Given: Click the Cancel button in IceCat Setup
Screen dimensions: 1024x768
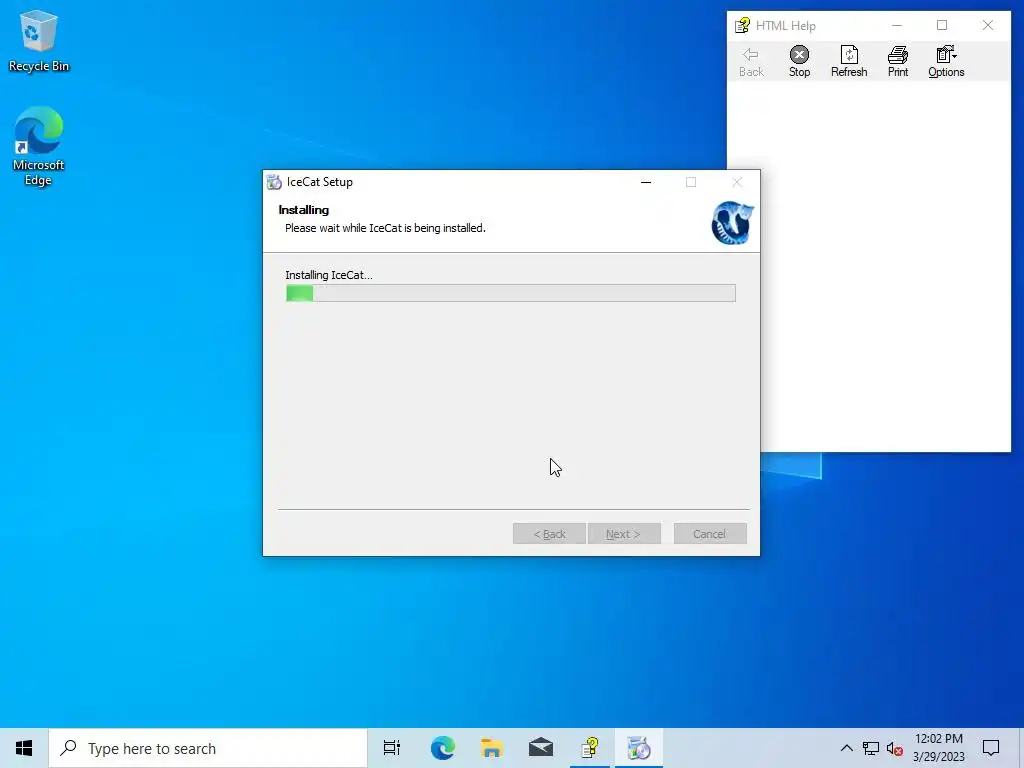Looking at the screenshot, I should (x=710, y=534).
